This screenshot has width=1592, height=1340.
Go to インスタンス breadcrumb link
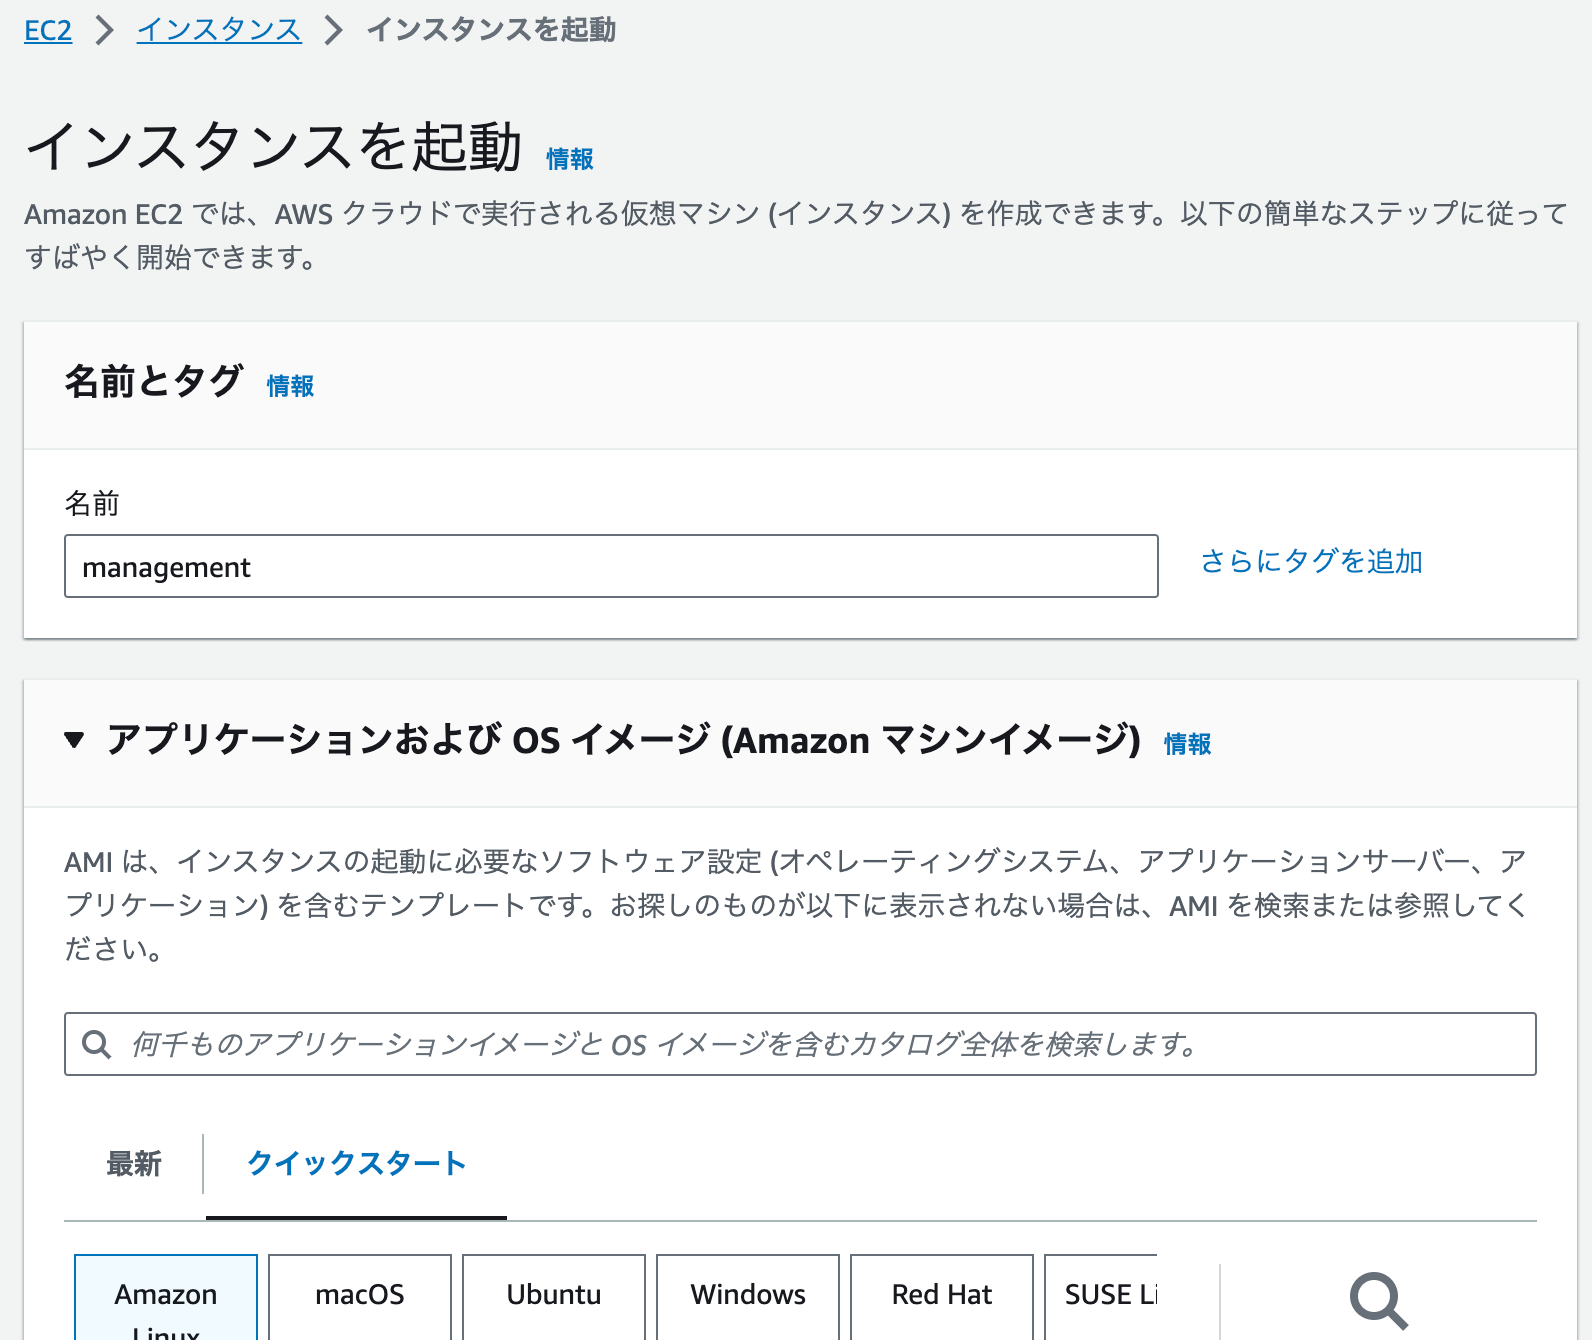[219, 30]
